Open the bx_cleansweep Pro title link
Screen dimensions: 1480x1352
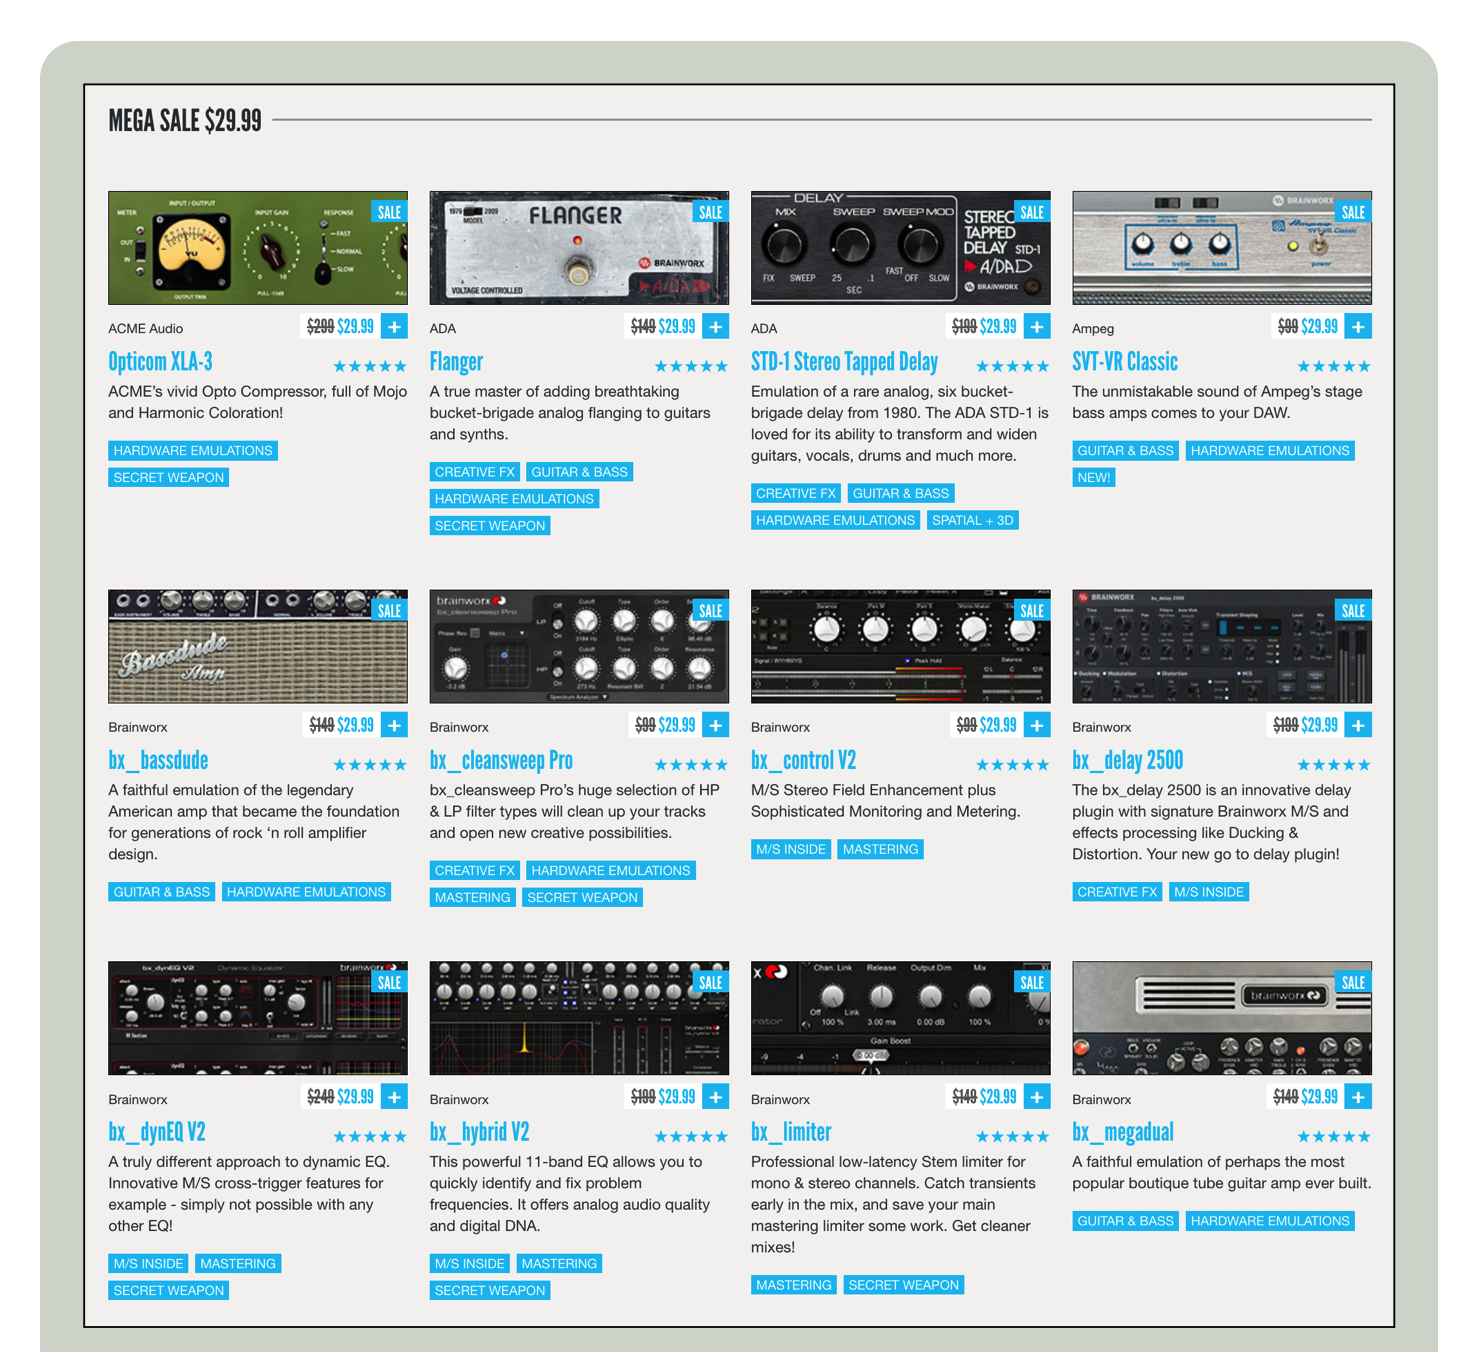[501, 761]
